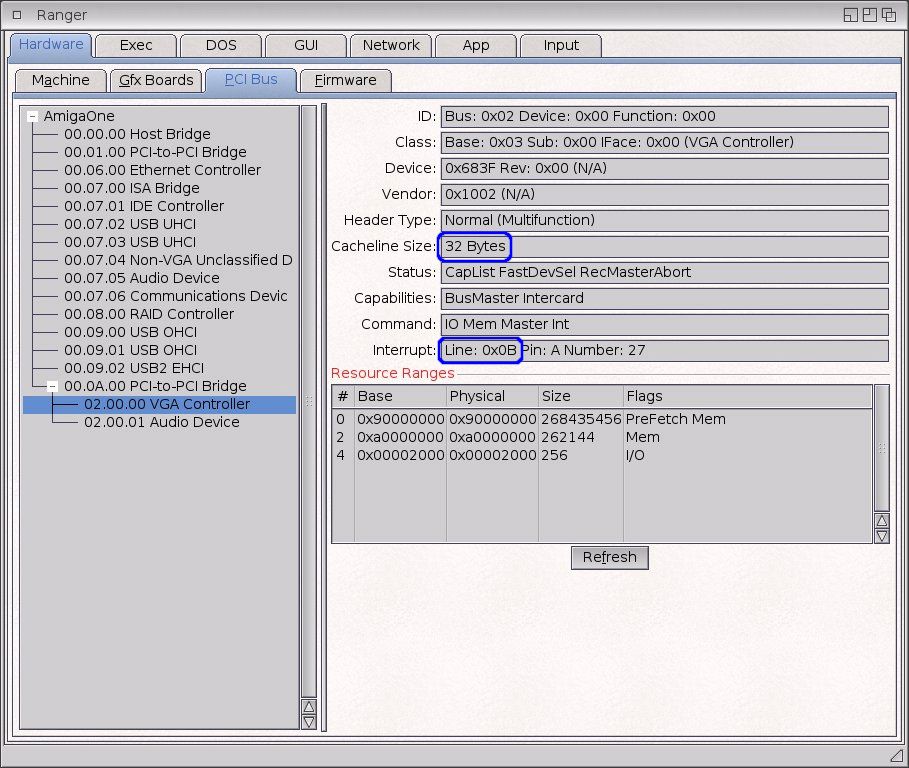Select 00.07.01 IDE Controller
The image size is (909, 768).
[144, 206]
